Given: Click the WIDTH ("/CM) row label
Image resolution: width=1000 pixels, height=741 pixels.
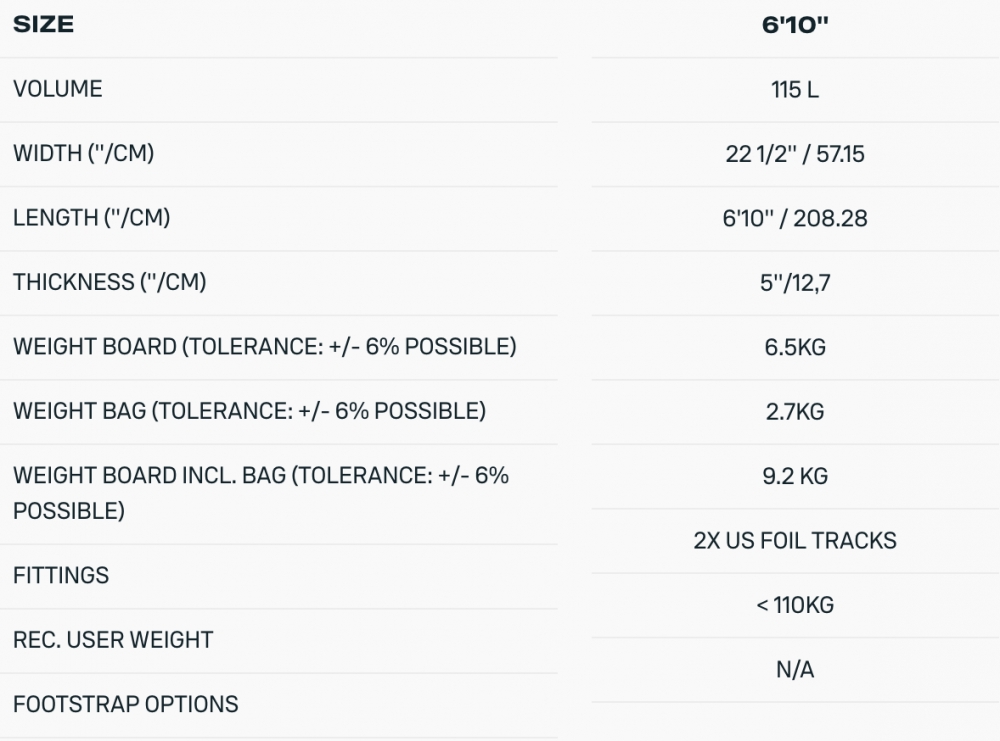Looking at the screenshot, I should (84, 154).
